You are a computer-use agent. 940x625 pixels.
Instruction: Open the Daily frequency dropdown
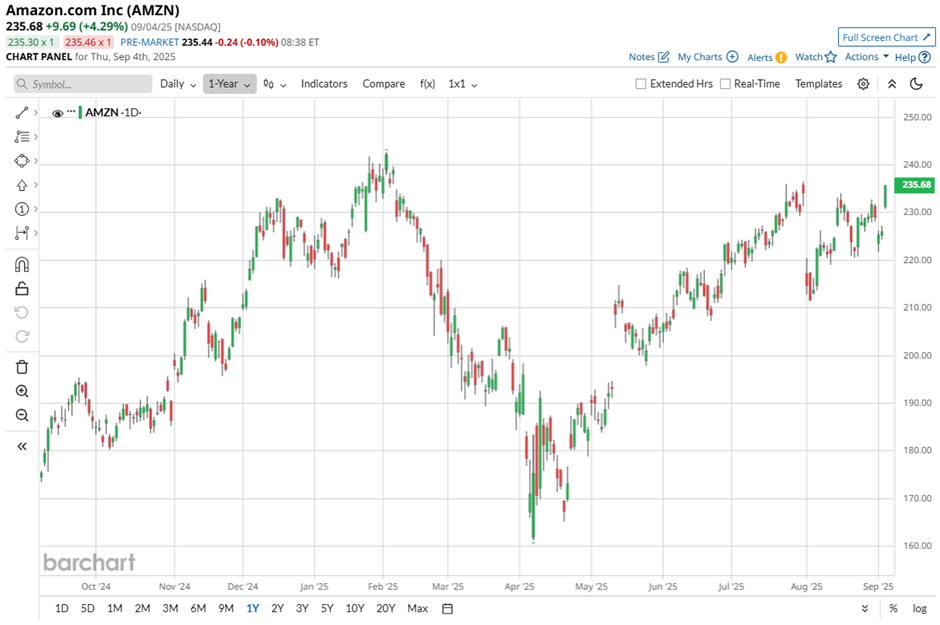tap(178, 84)
